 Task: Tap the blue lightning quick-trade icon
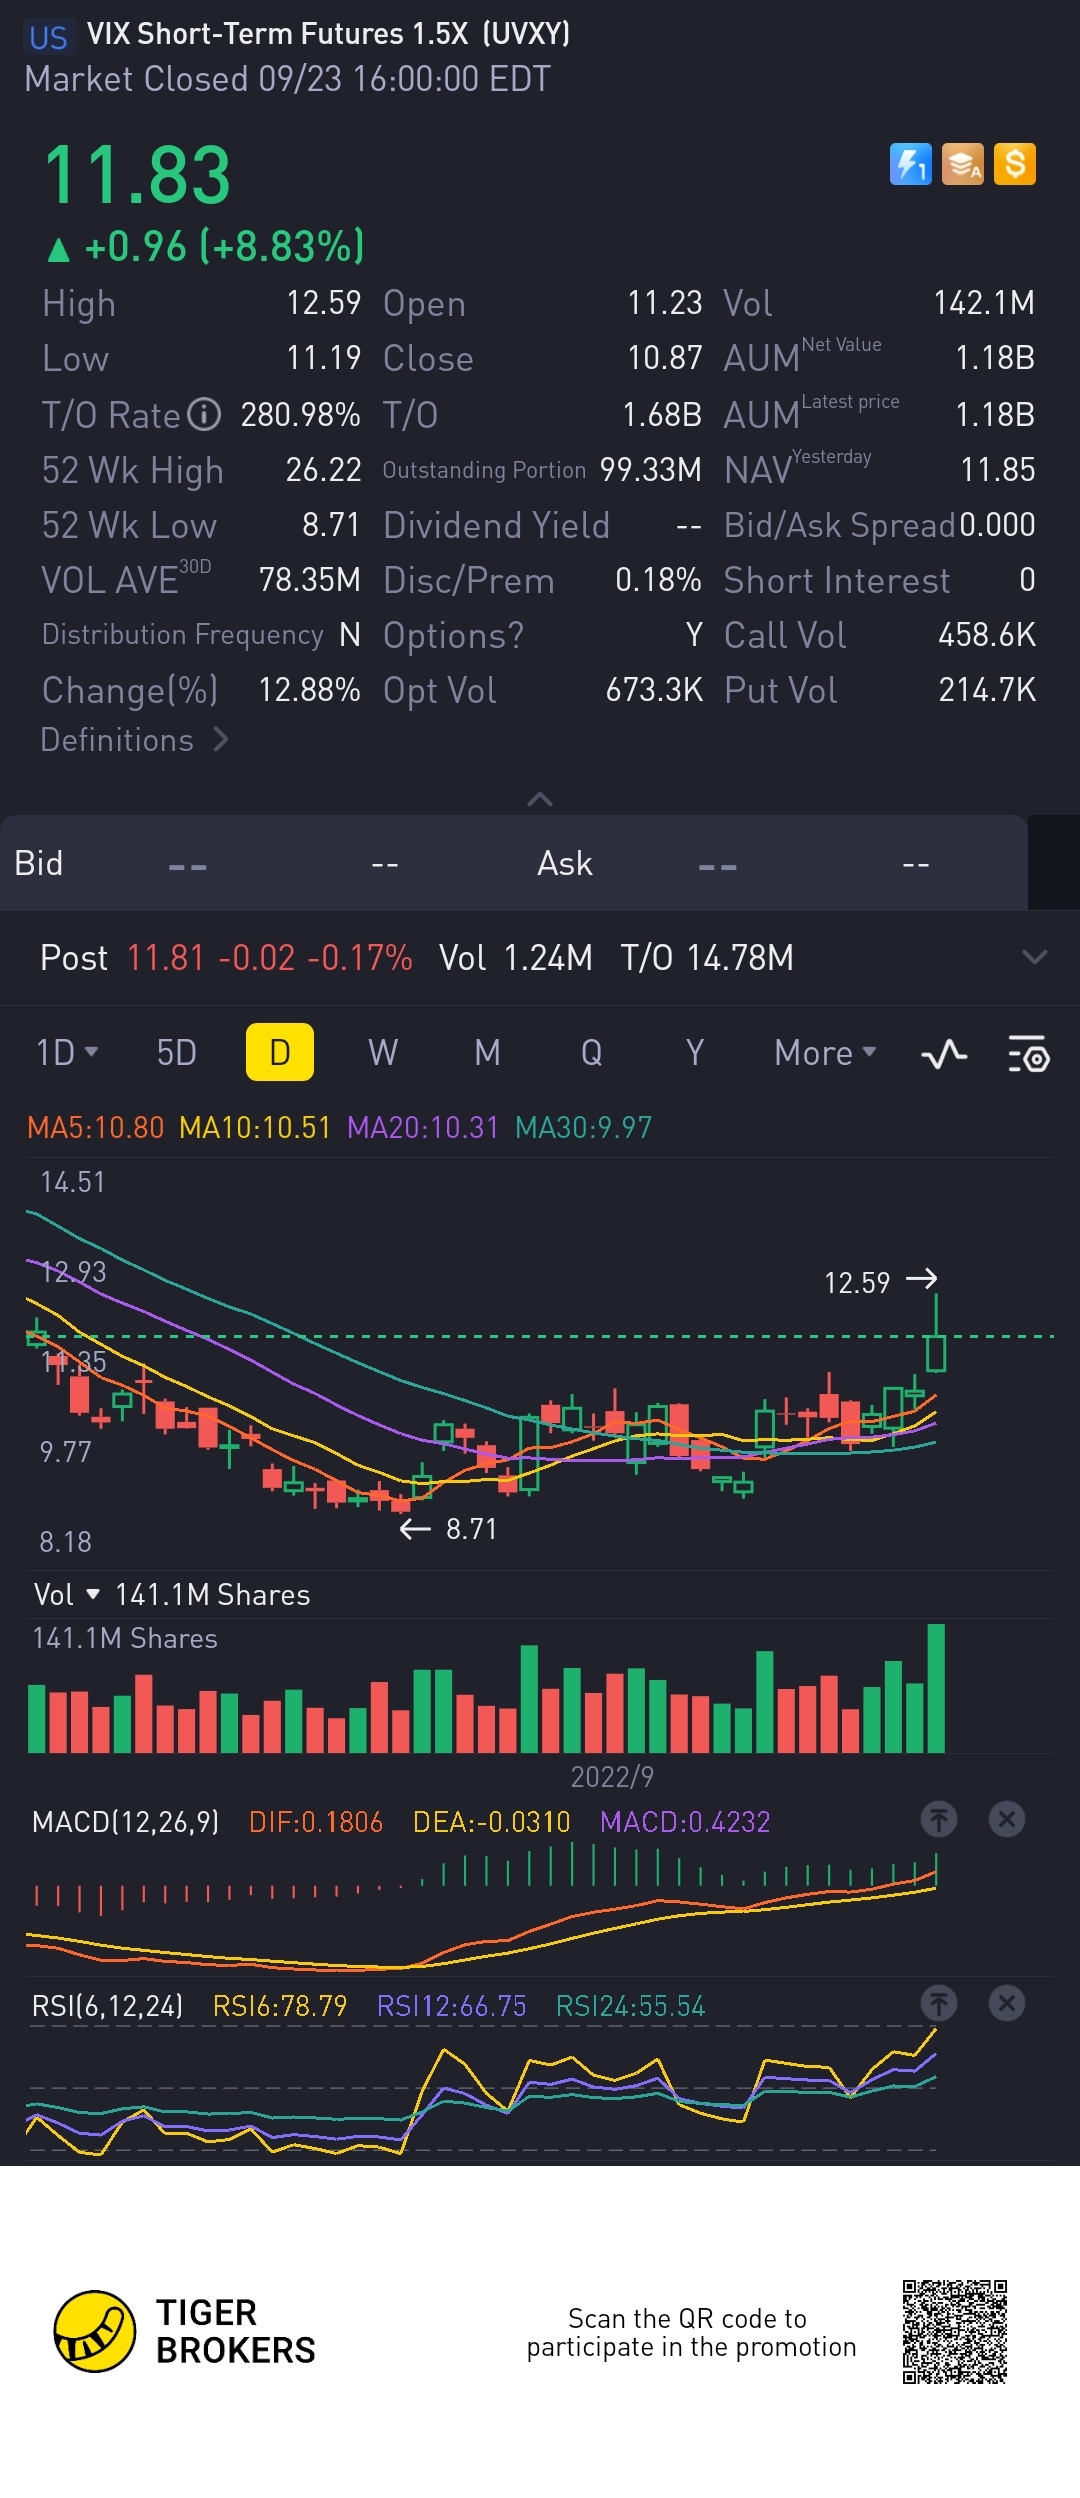pos(910,165)
